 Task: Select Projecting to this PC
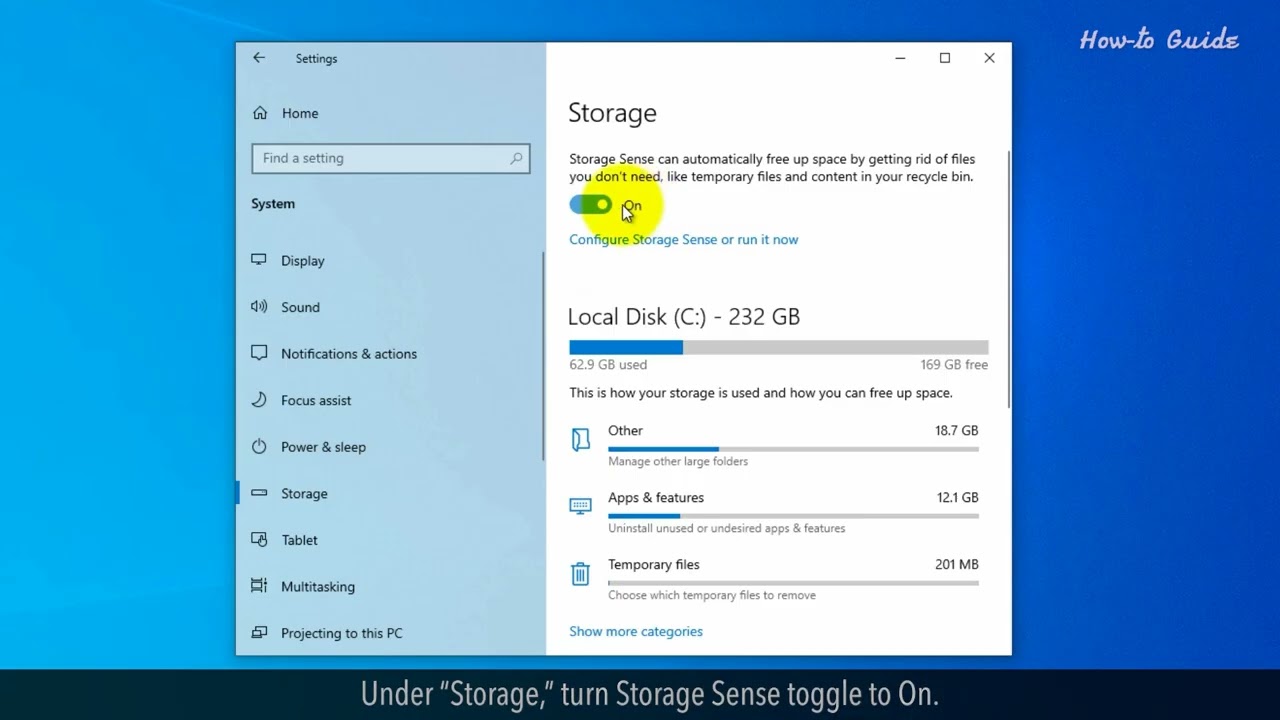[x=342, y=633]
